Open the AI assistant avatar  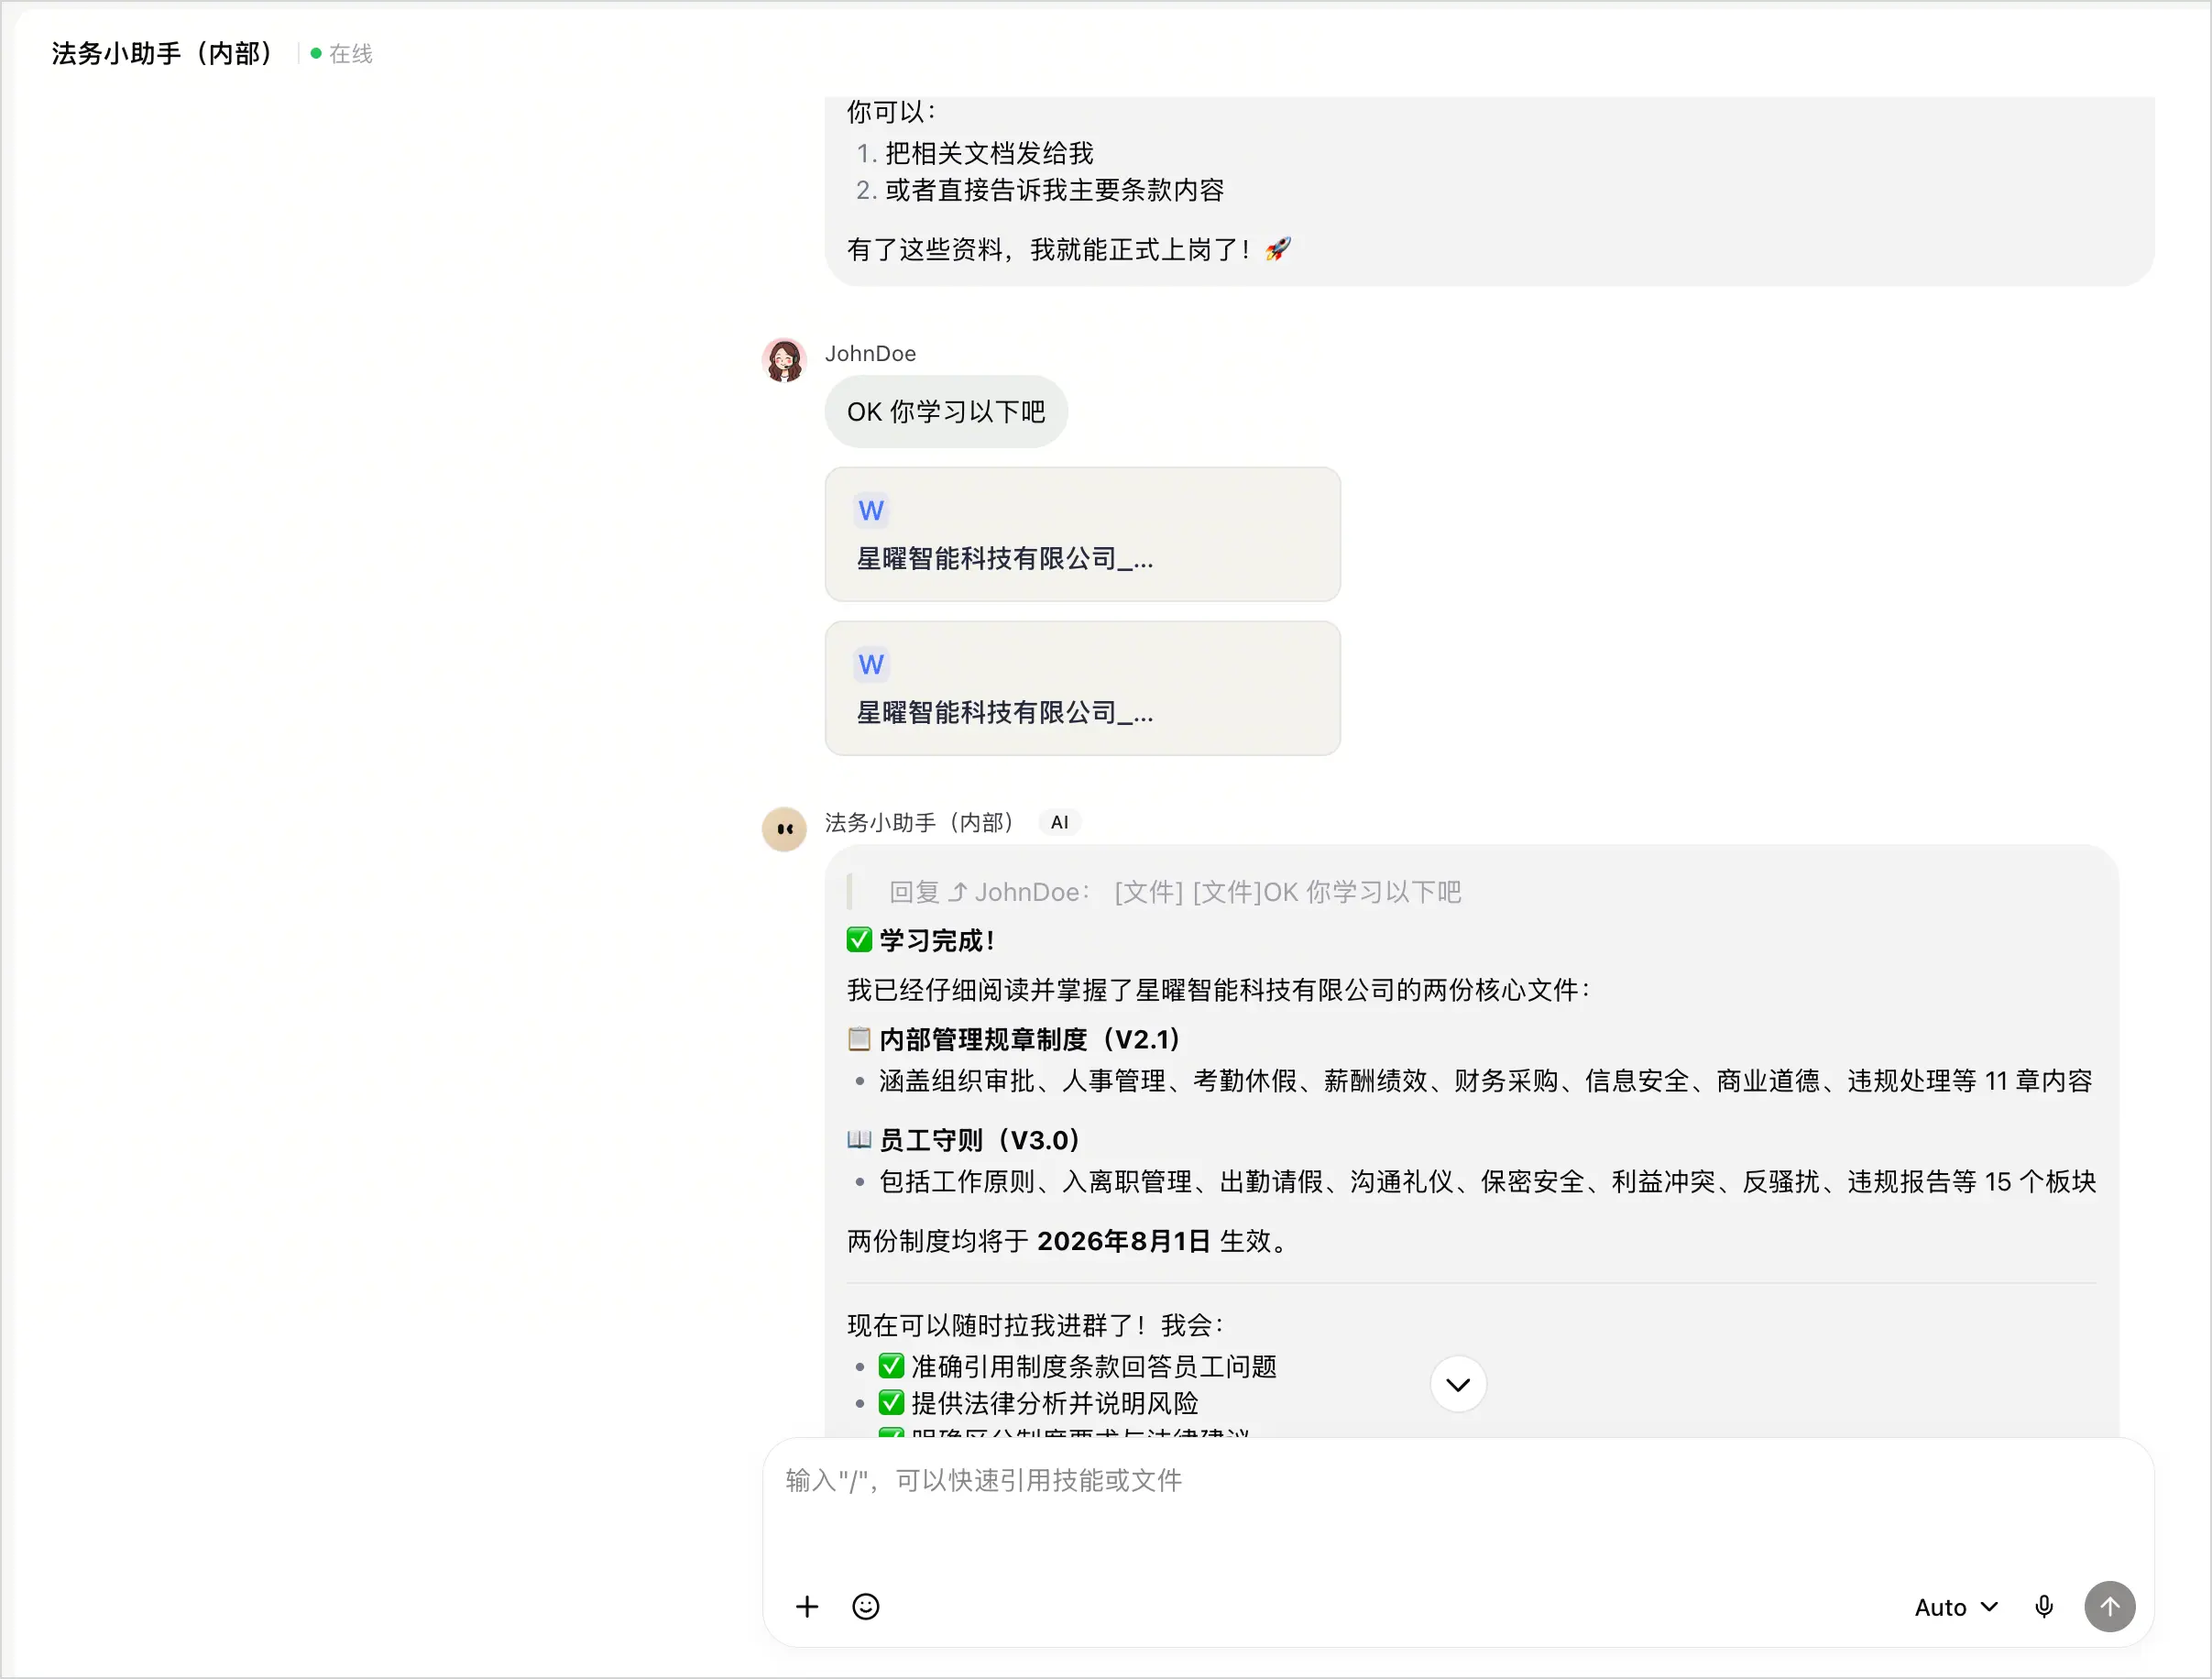click(x=784, y=829)
